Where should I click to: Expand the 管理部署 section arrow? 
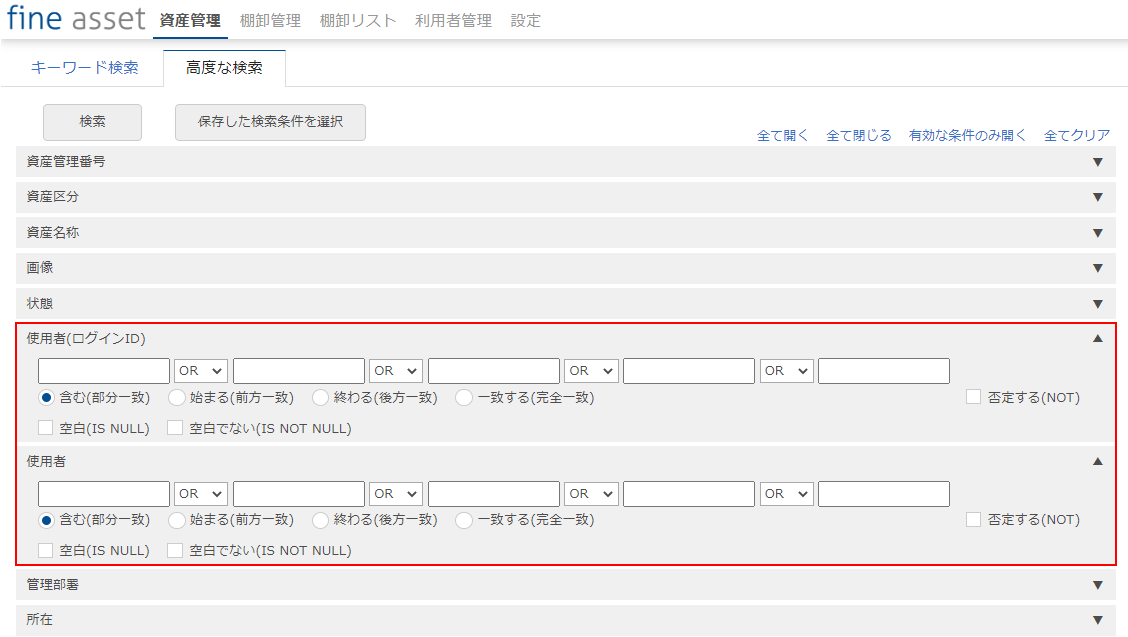click(x=1097, y=585)
